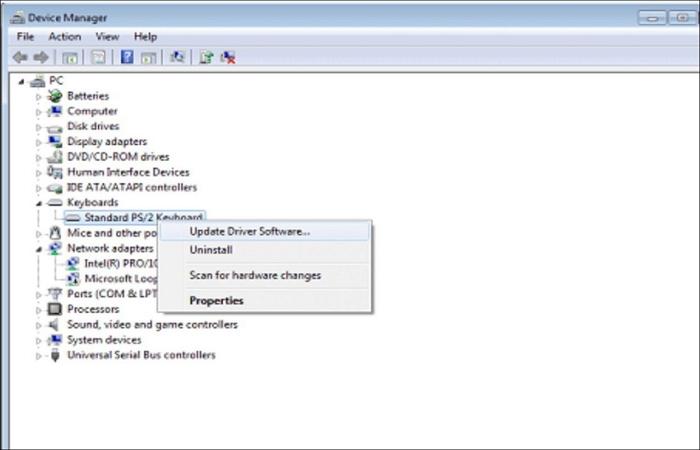Click the Computer category icon
The image size is (700, 450).
pos(55,111)
